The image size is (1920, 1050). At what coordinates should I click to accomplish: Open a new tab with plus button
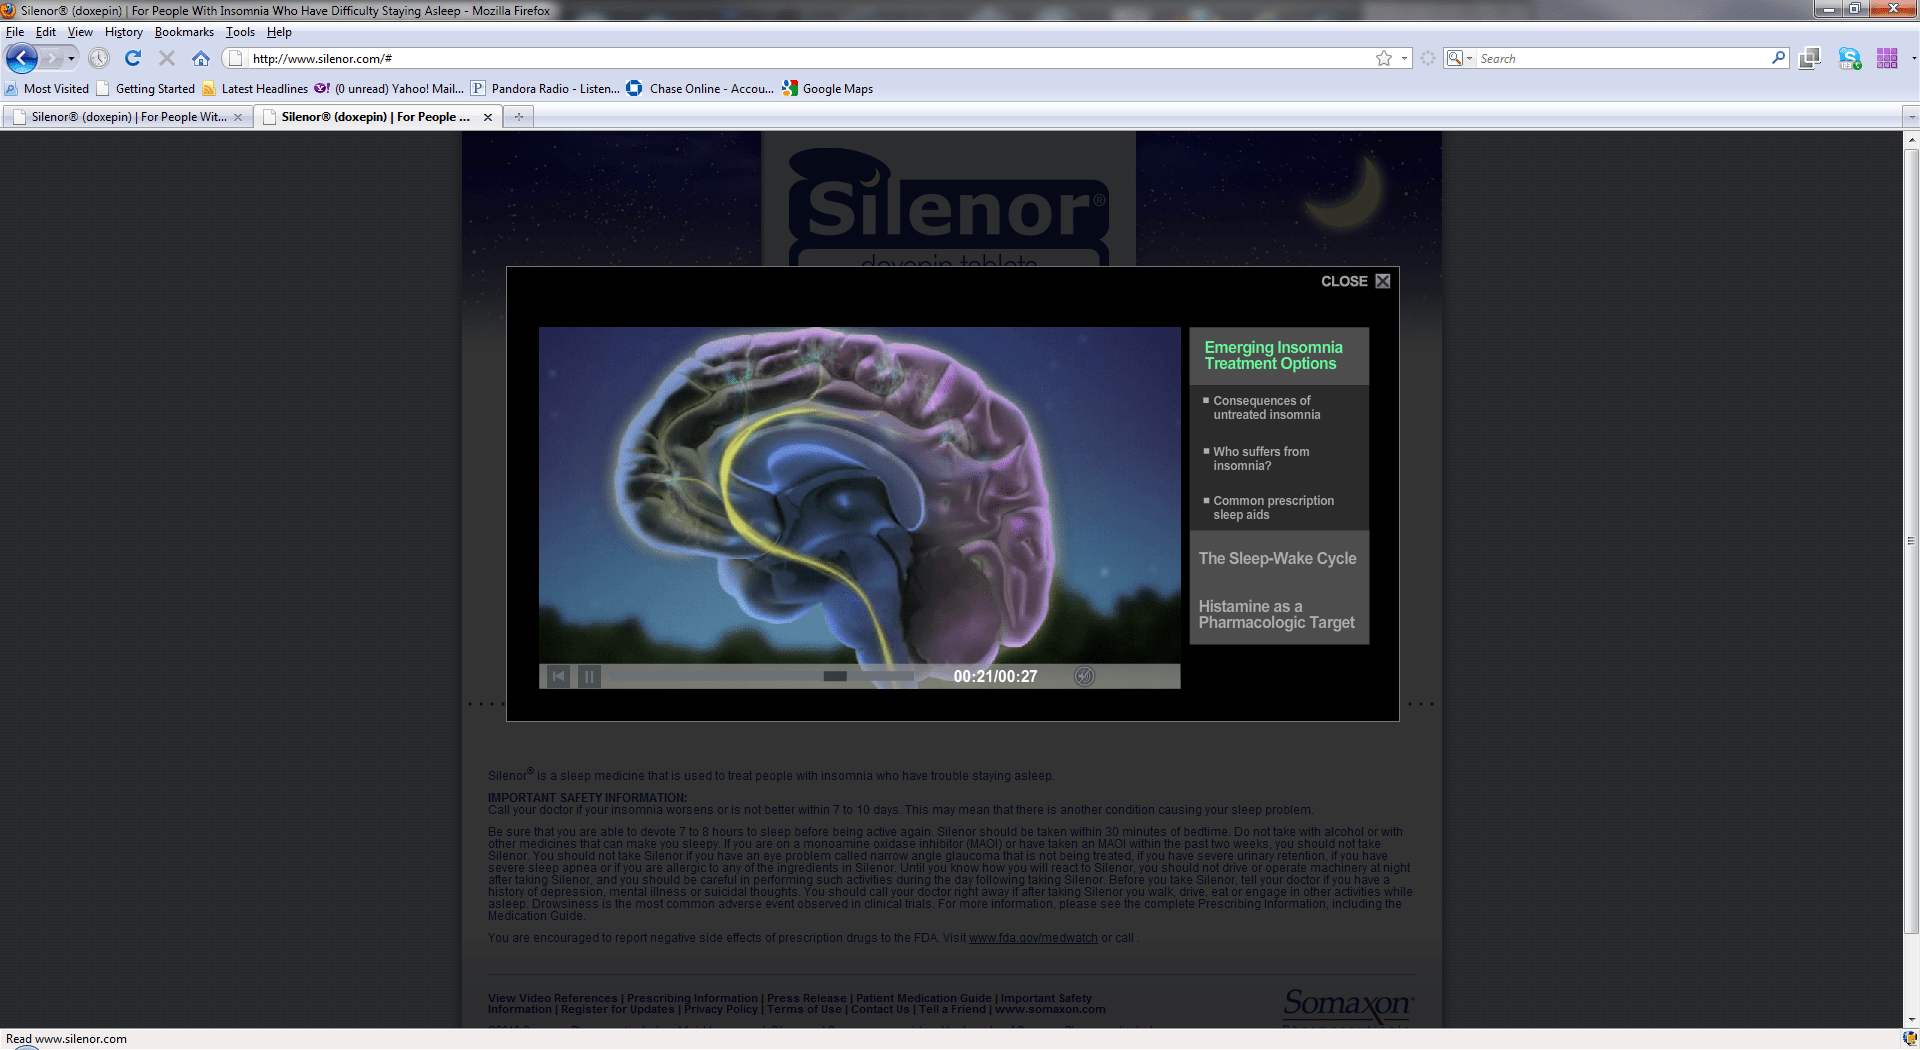[x=519, y=117]
